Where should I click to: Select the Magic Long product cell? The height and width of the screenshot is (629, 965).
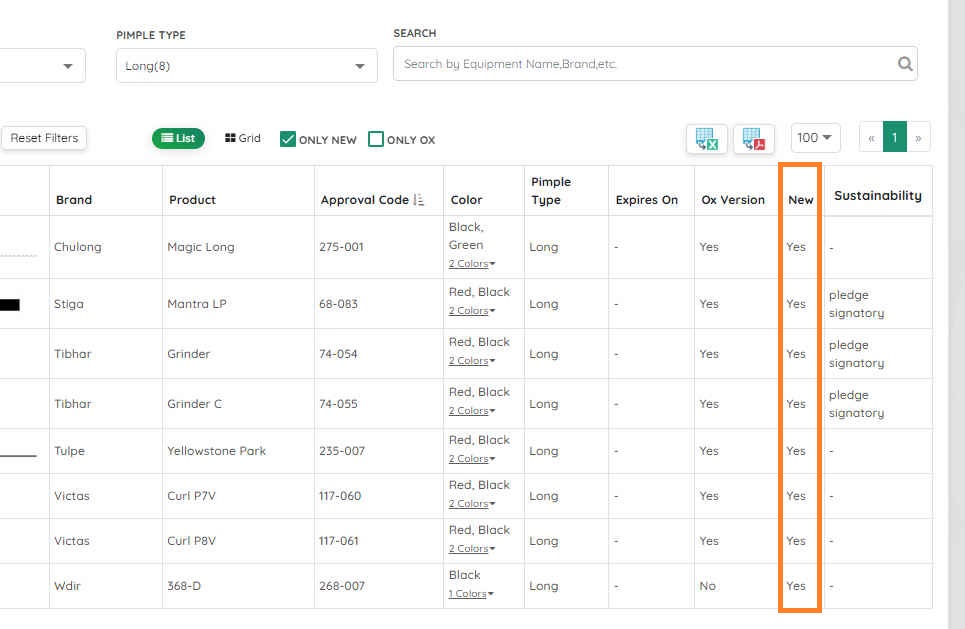coord(201,247)
